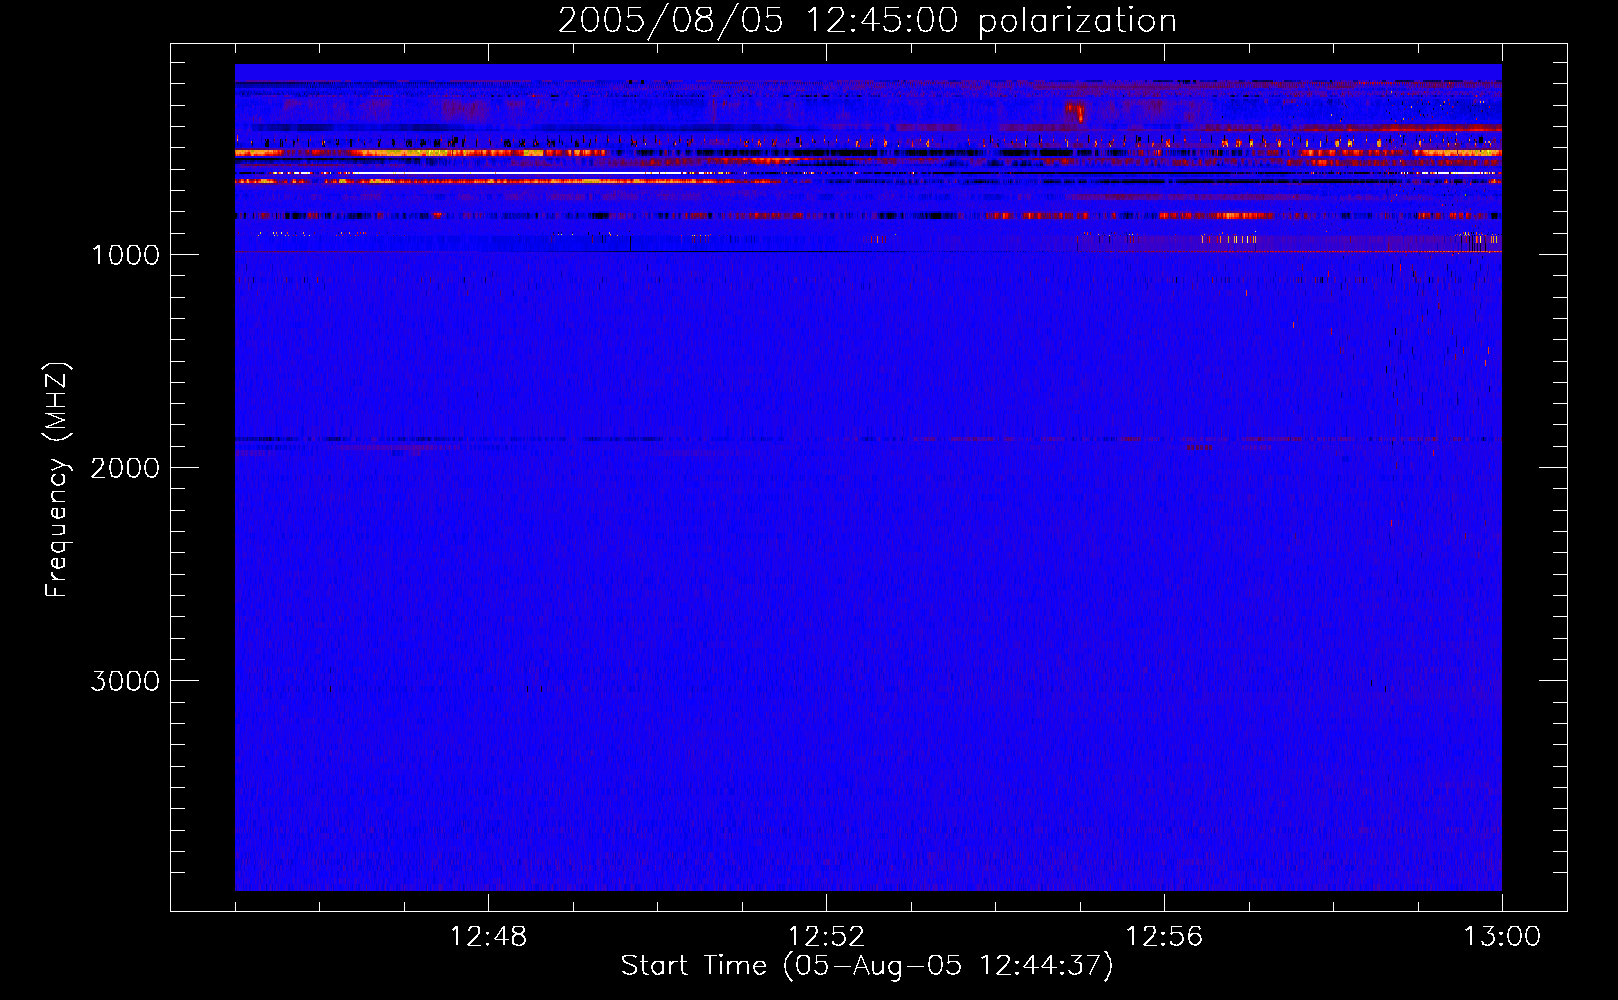Click the 3000 frequency tick label

[x=125, y=681]
